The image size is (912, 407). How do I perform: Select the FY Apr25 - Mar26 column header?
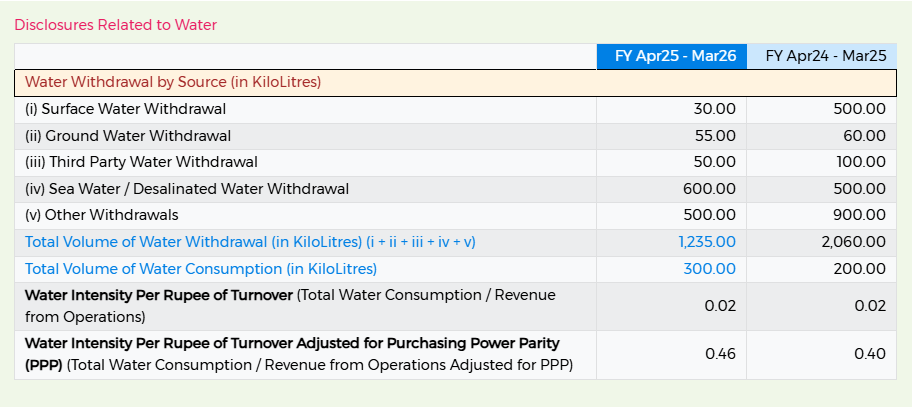coord(671,56)
